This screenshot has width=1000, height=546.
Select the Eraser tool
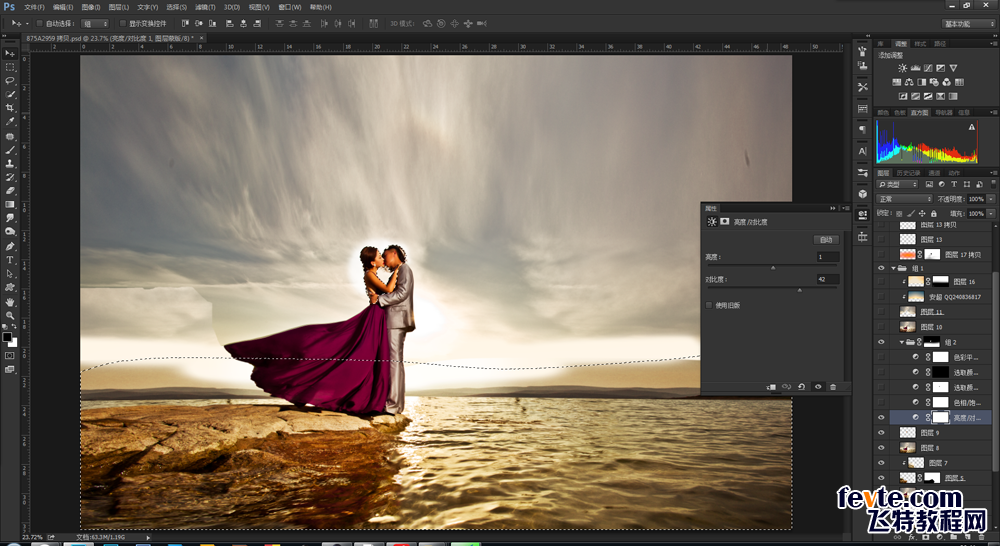click(x=10, y=191)
